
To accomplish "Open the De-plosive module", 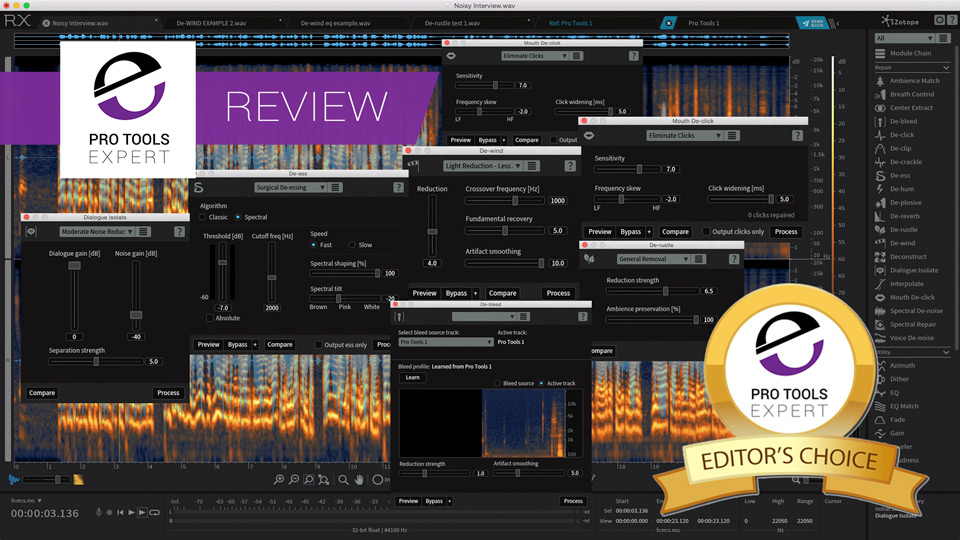I will click(907, 203).
